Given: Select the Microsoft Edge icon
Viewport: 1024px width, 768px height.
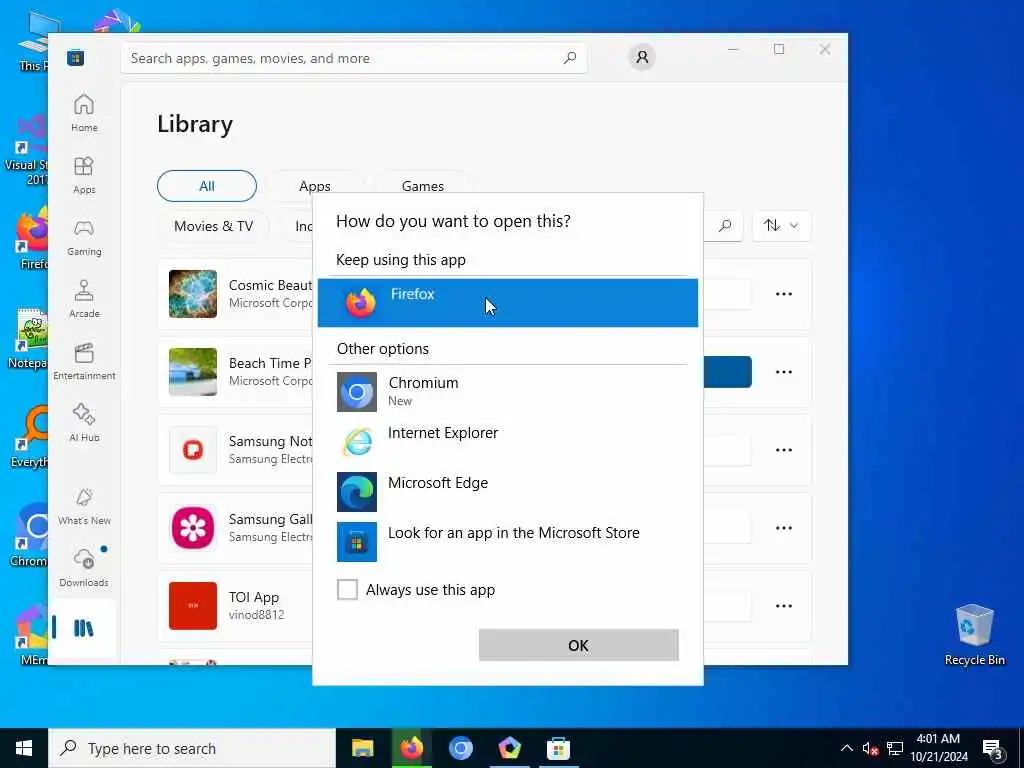Looking at the screenshot, I should pyautogui.click(x=357, y=492).
